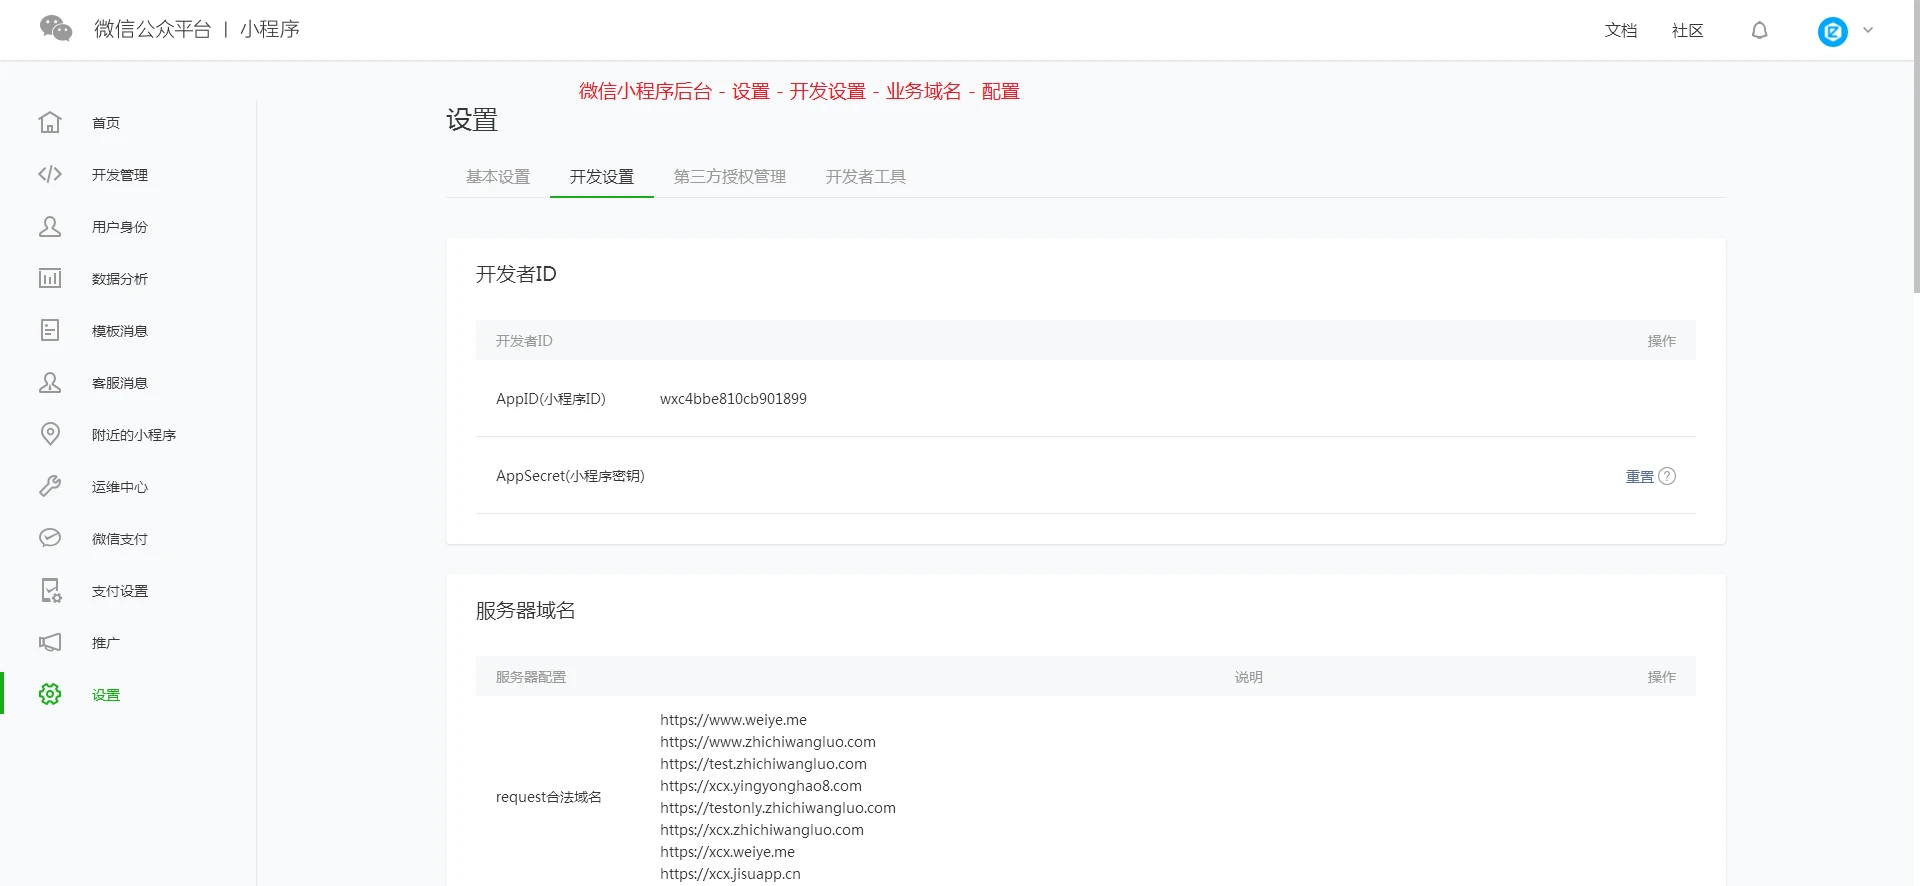Click the 附近的小程序 location pin icon
Screen dimensions: 1920x886
coord(50,434)
